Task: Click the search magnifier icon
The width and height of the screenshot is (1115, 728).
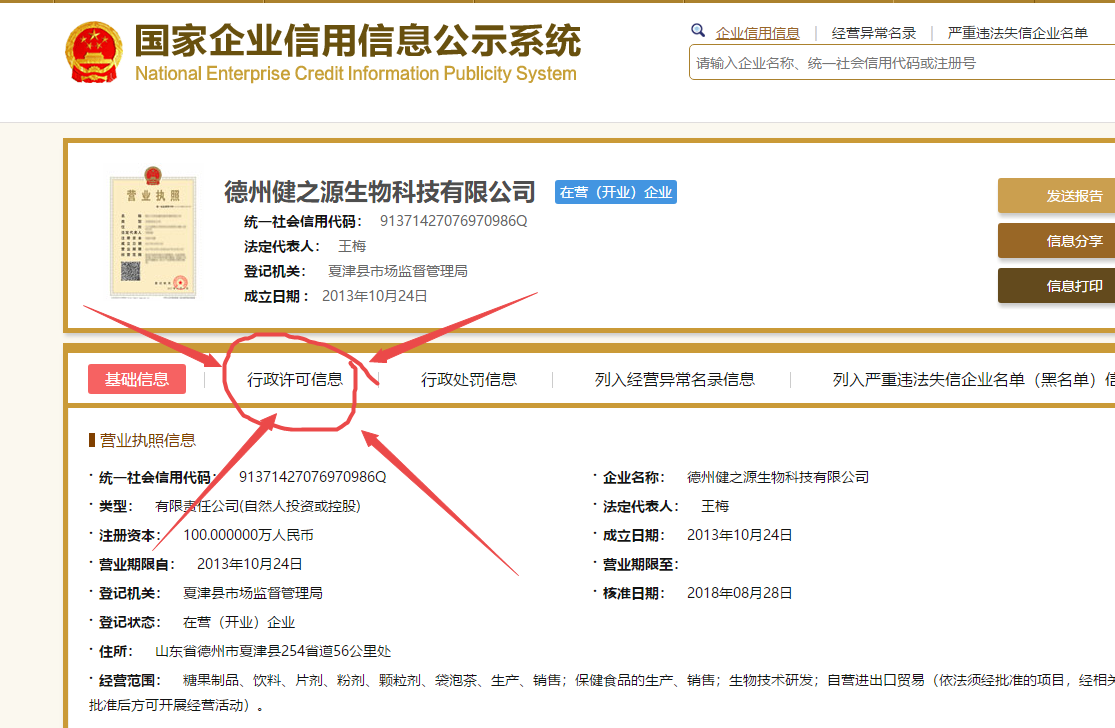Action: click(698, 31)
